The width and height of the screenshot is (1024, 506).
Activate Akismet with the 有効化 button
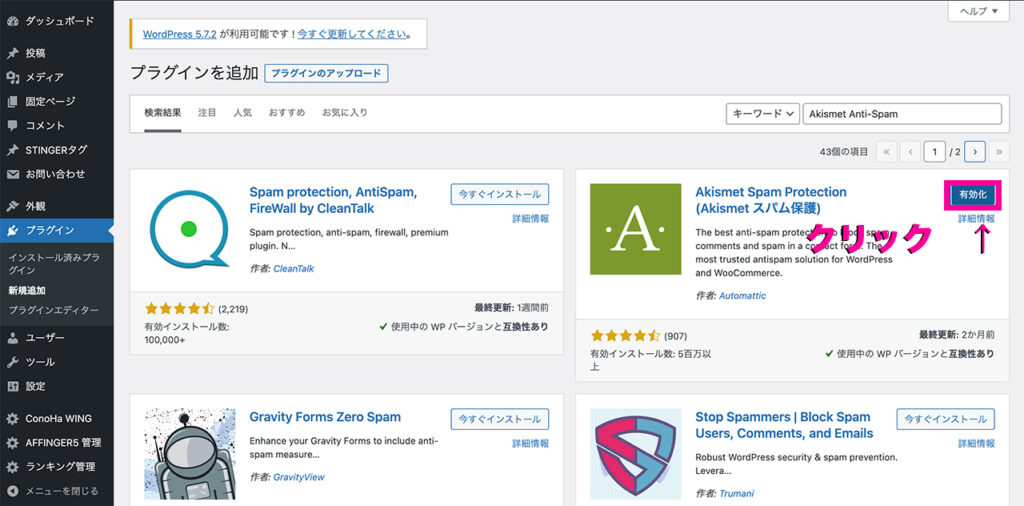coord(972,195)
